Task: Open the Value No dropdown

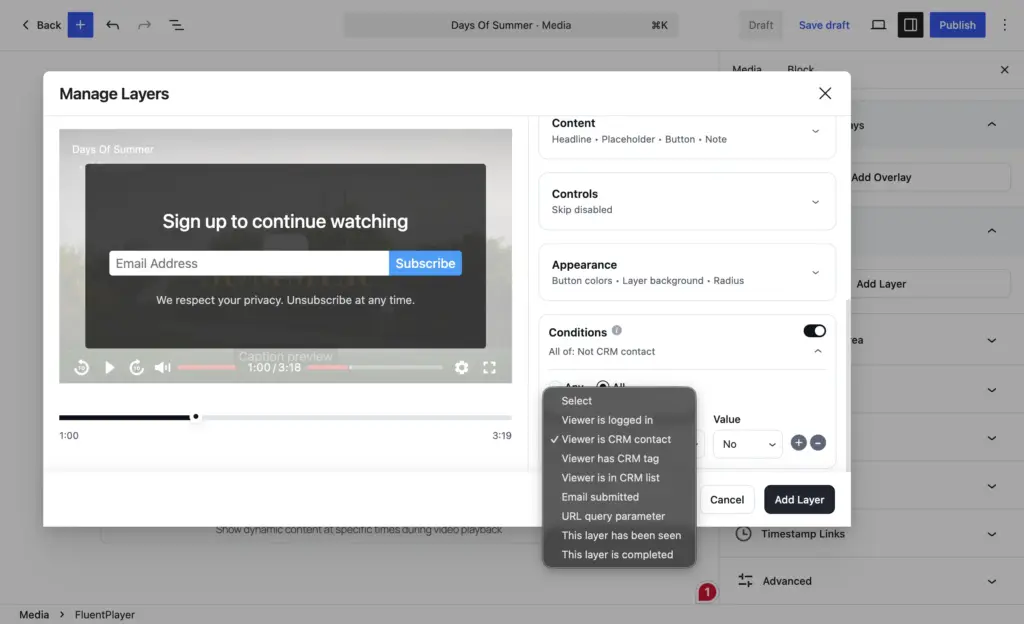Action: pos(748,444)
